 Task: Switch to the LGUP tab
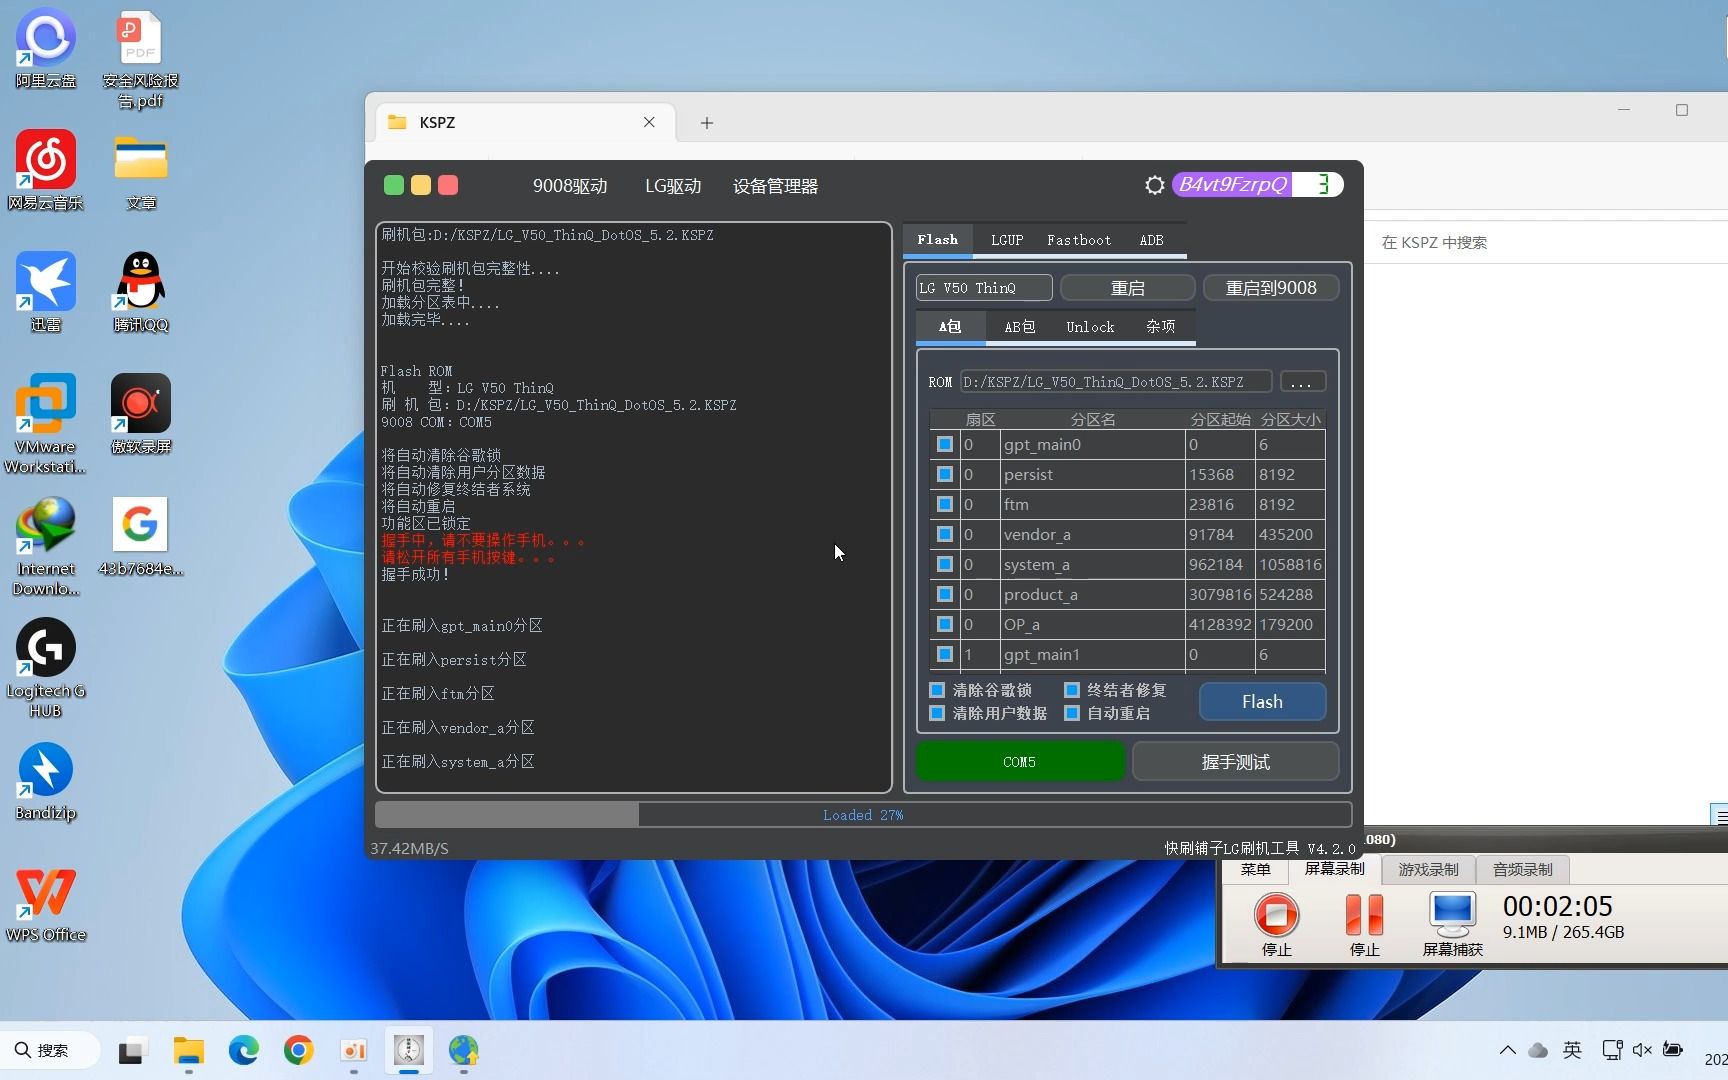[x=1007, y=240]
